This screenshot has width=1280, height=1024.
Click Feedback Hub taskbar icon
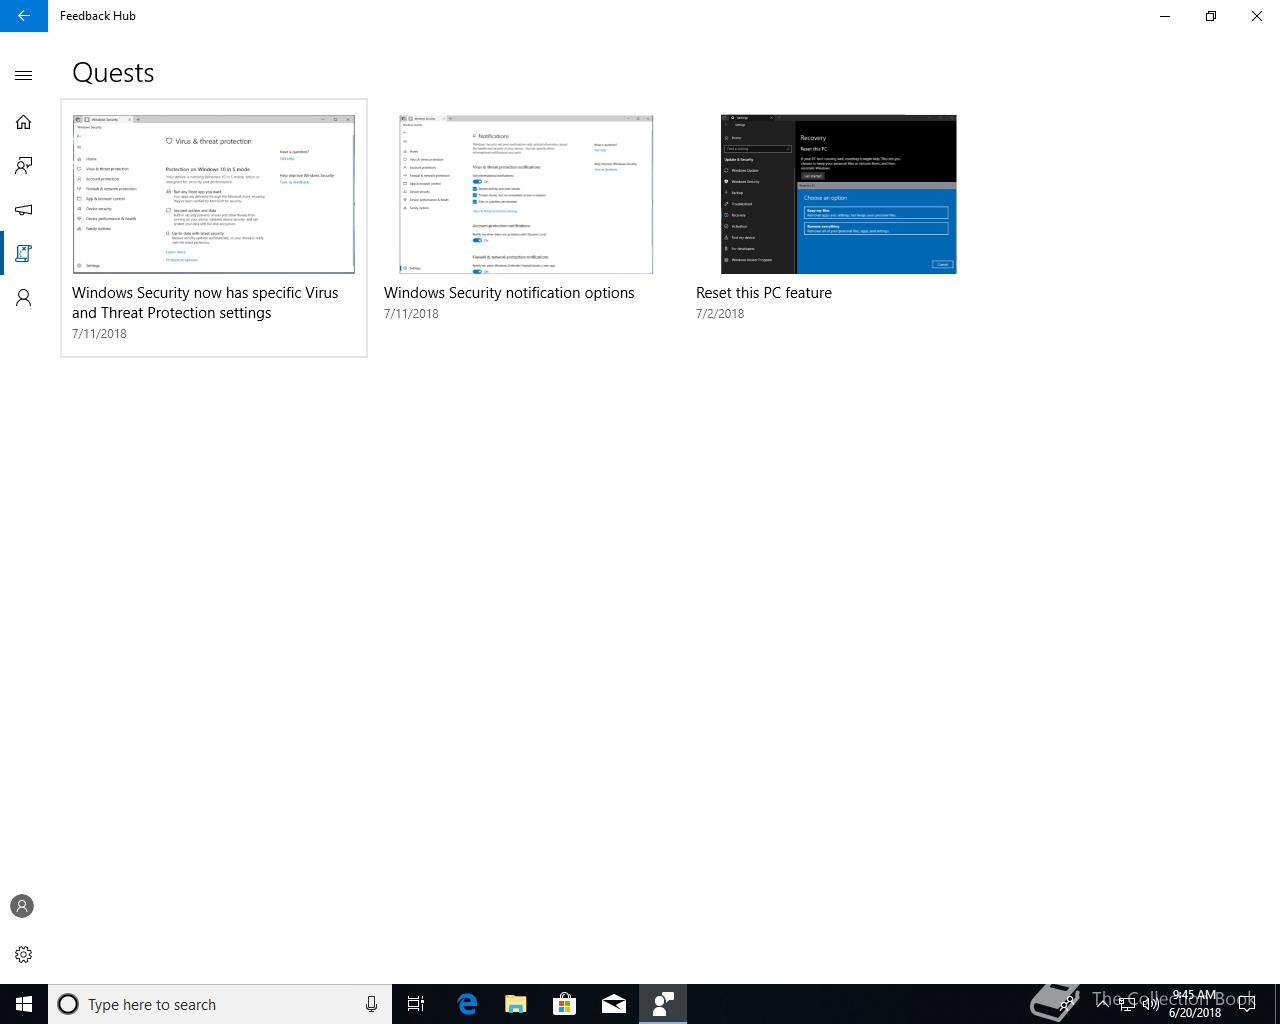[x=663, y=1004]
